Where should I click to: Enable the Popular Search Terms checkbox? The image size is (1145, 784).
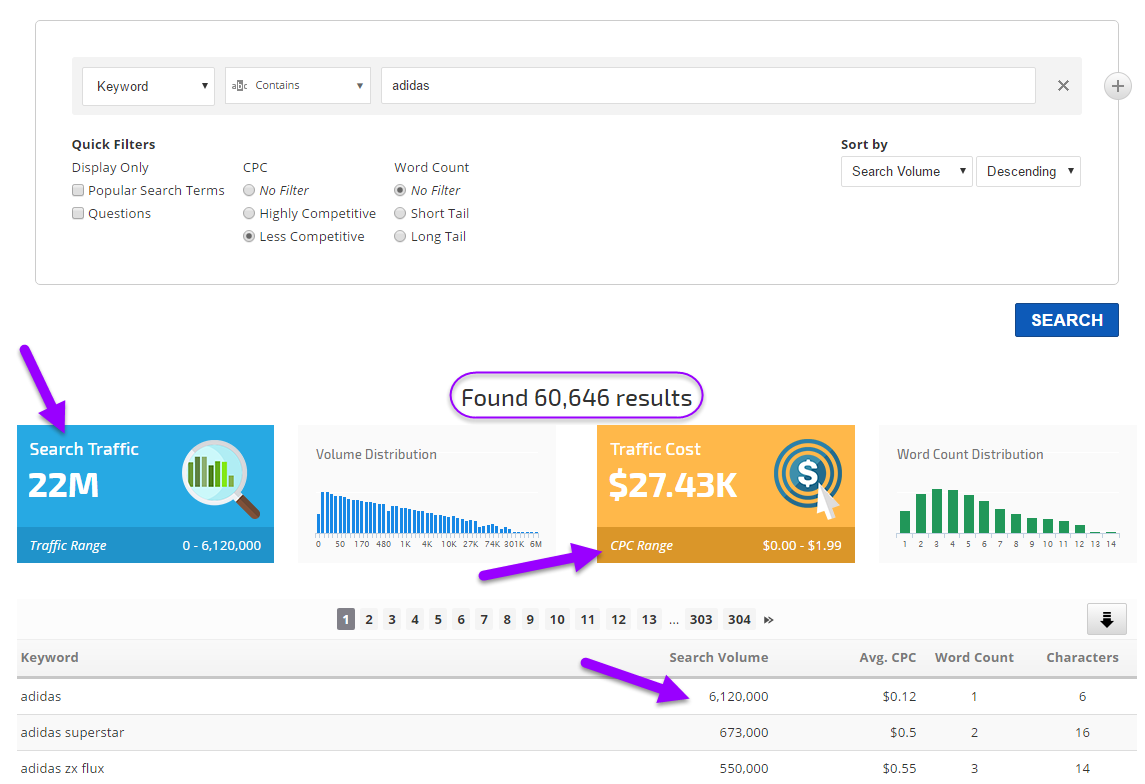point(78,191)
